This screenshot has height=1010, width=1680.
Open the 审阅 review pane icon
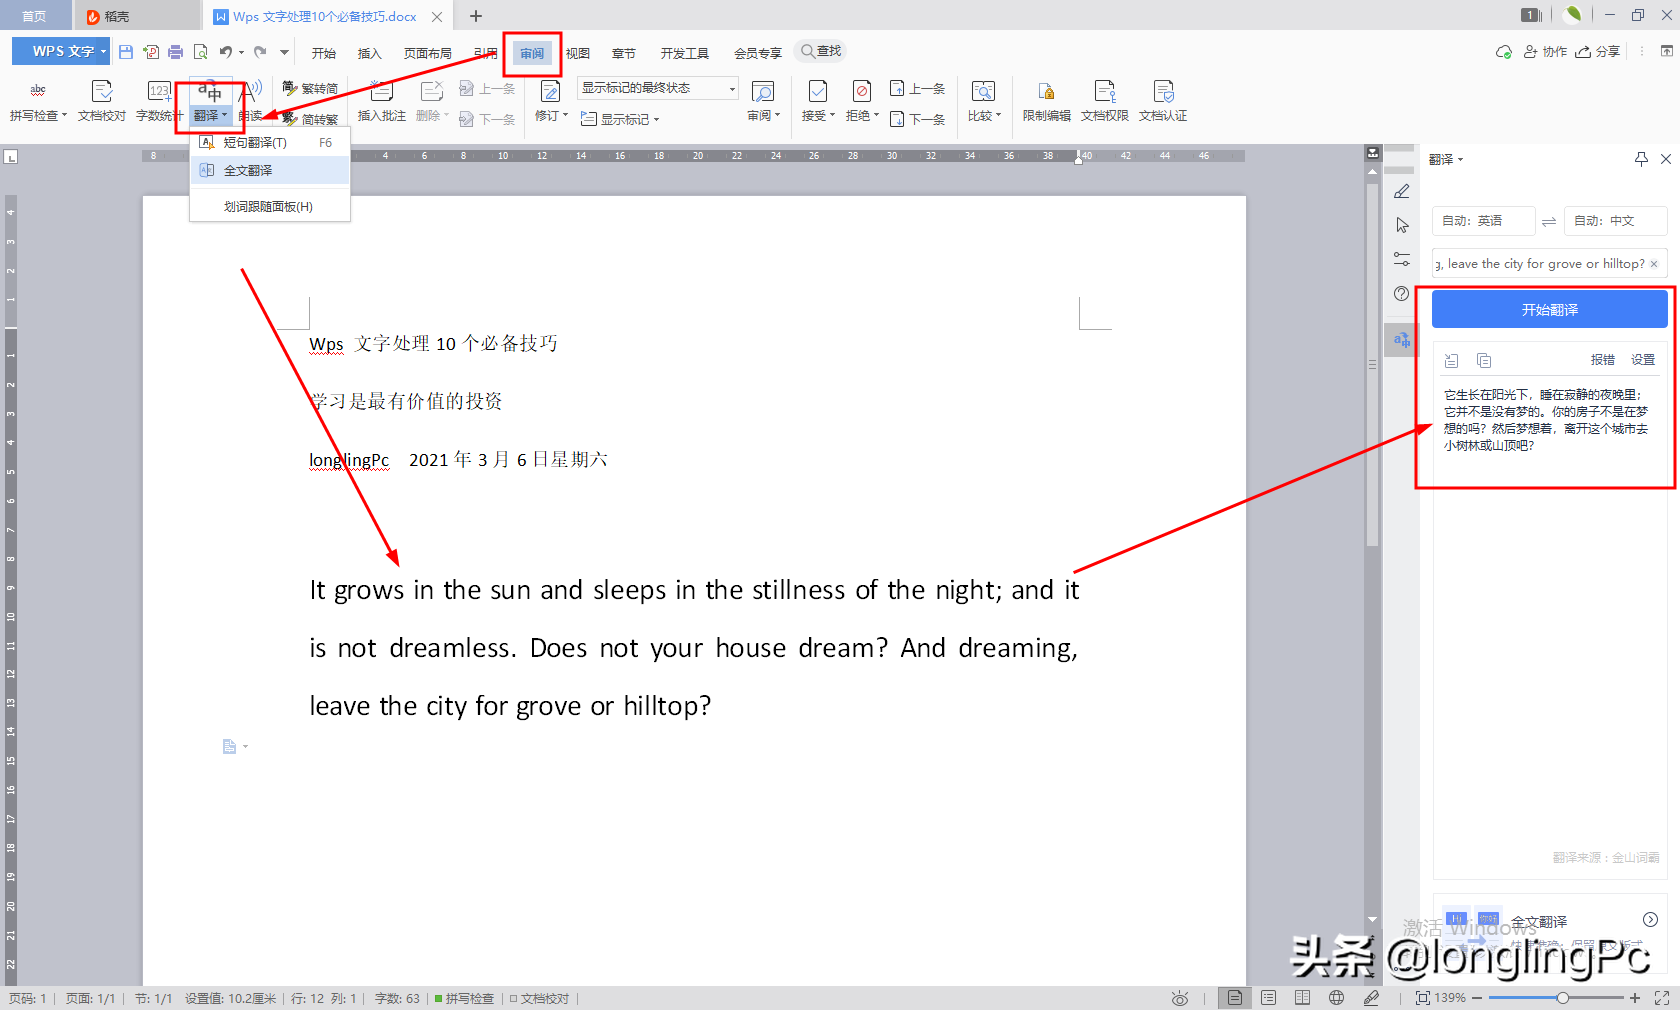tap(763, 92)
